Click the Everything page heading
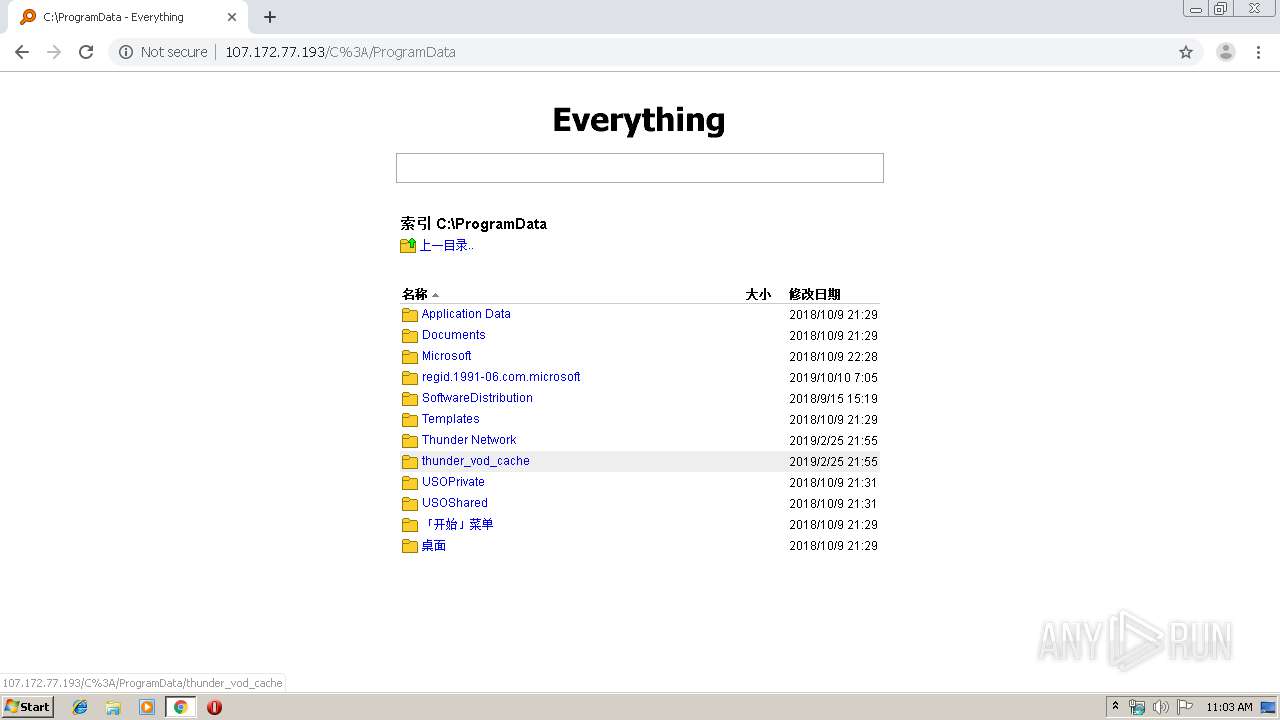The image size is (1280, 720). click(x=639, y=120)
